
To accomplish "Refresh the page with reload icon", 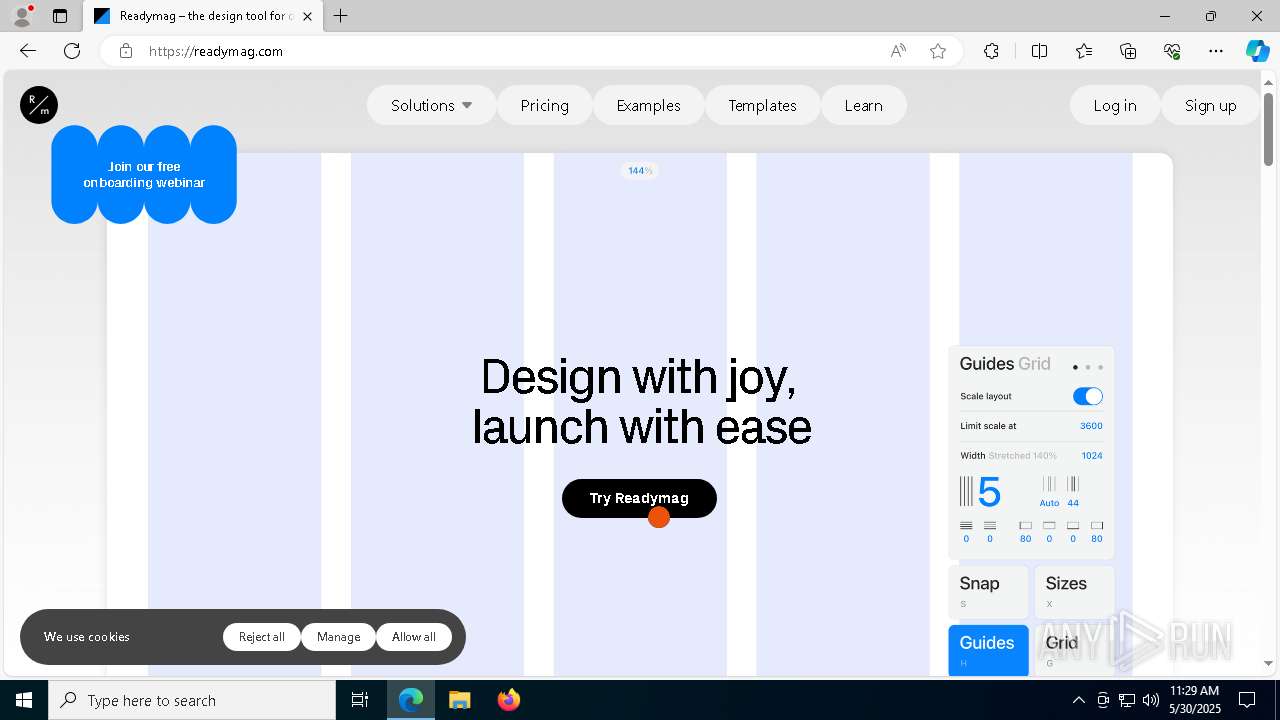I will click(x=72, y=51).
